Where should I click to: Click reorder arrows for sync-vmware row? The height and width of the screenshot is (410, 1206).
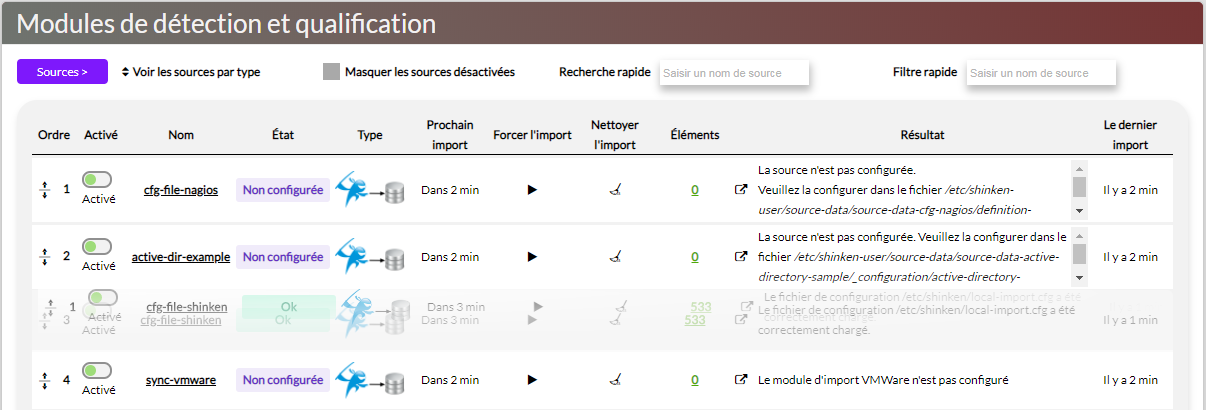pos(44,380)
